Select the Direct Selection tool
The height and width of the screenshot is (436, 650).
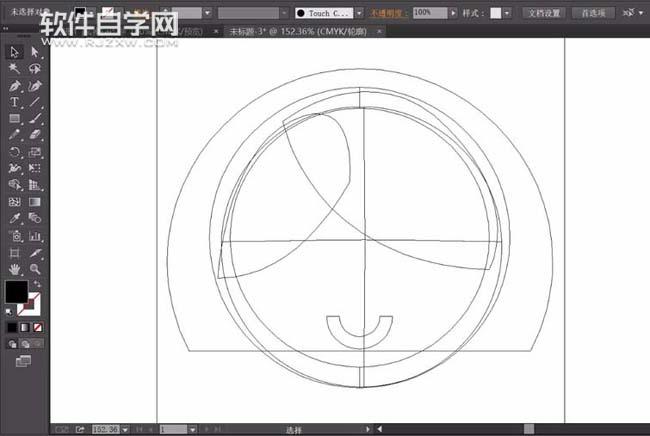point(35,52)
